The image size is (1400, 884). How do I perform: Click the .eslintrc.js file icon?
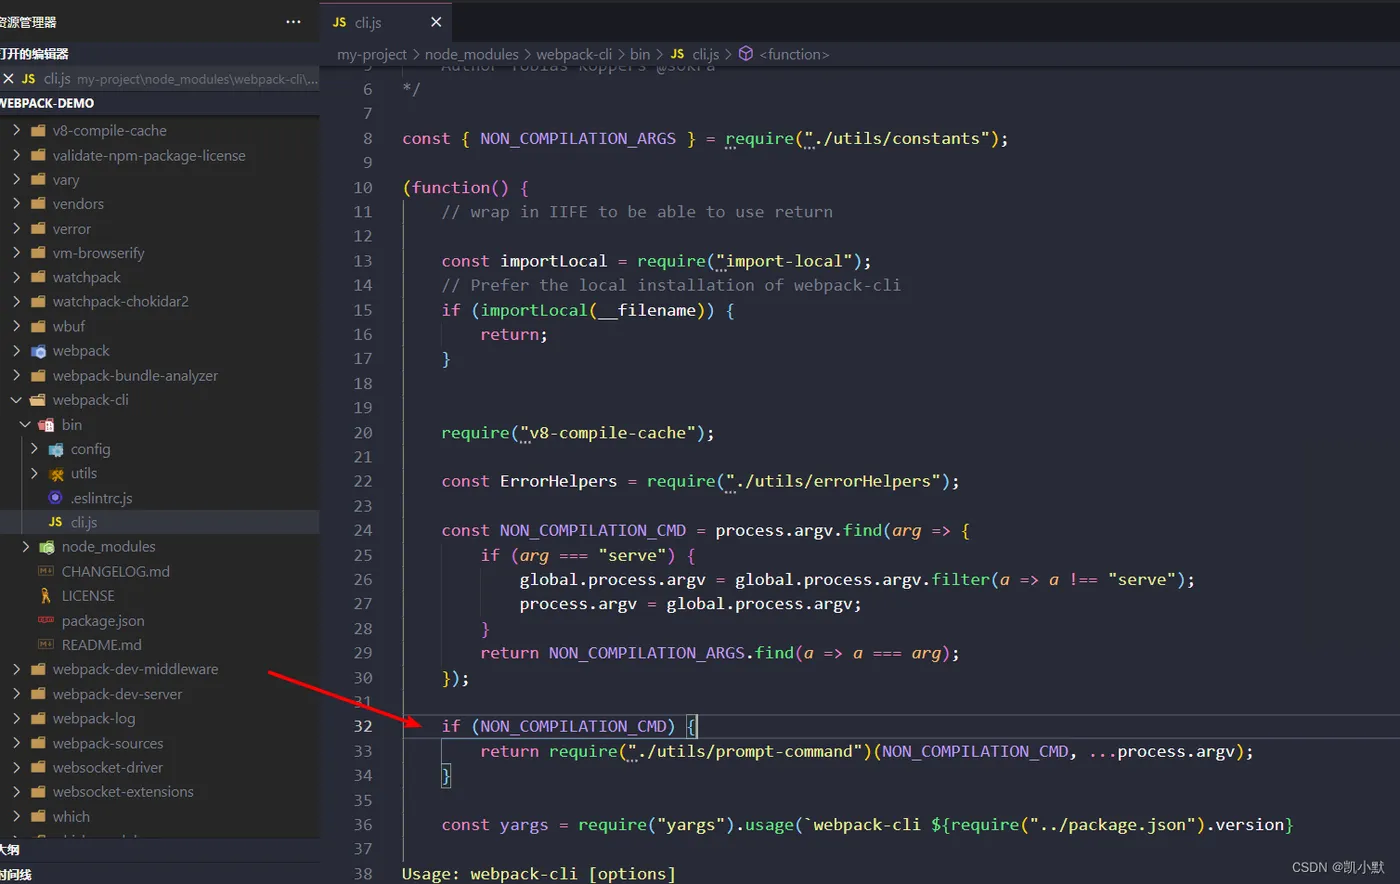(56, 498)
